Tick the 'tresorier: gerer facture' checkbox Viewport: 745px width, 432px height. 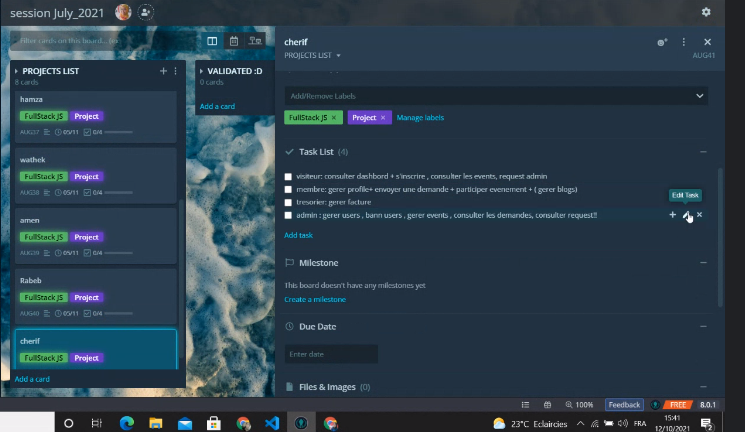coord(289,202)
